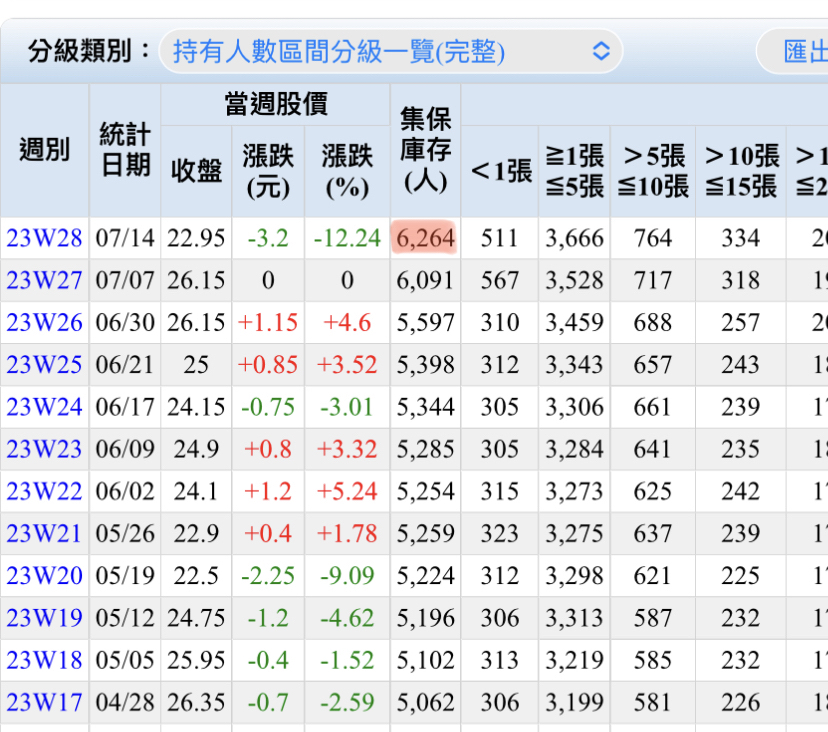This screenshot has width=828, height=732.
Task: Select cell 3,273 in 23W22 row
Action: tap(575, 492)
